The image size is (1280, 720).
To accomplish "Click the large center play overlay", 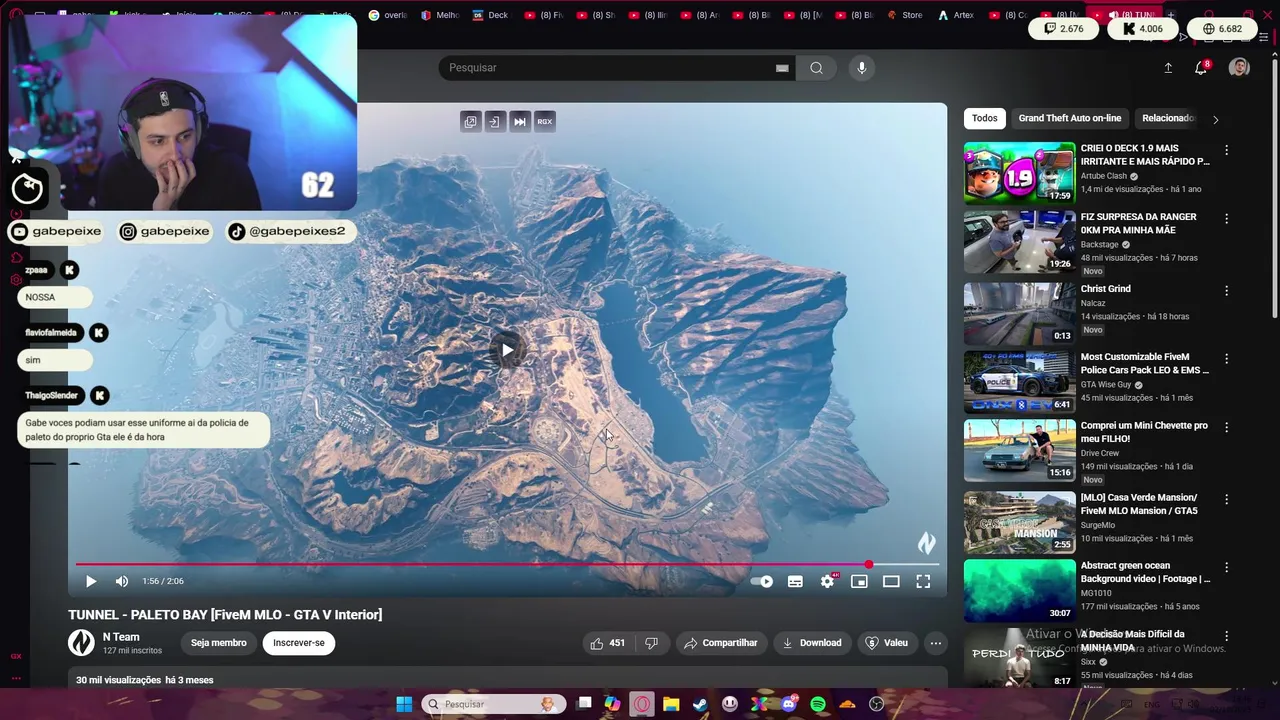I will (x=508, y=350).
